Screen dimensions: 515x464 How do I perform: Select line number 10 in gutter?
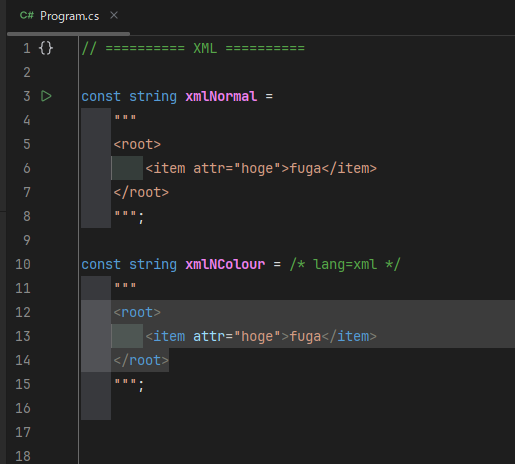pyautogui.click(x=23, y=264)
